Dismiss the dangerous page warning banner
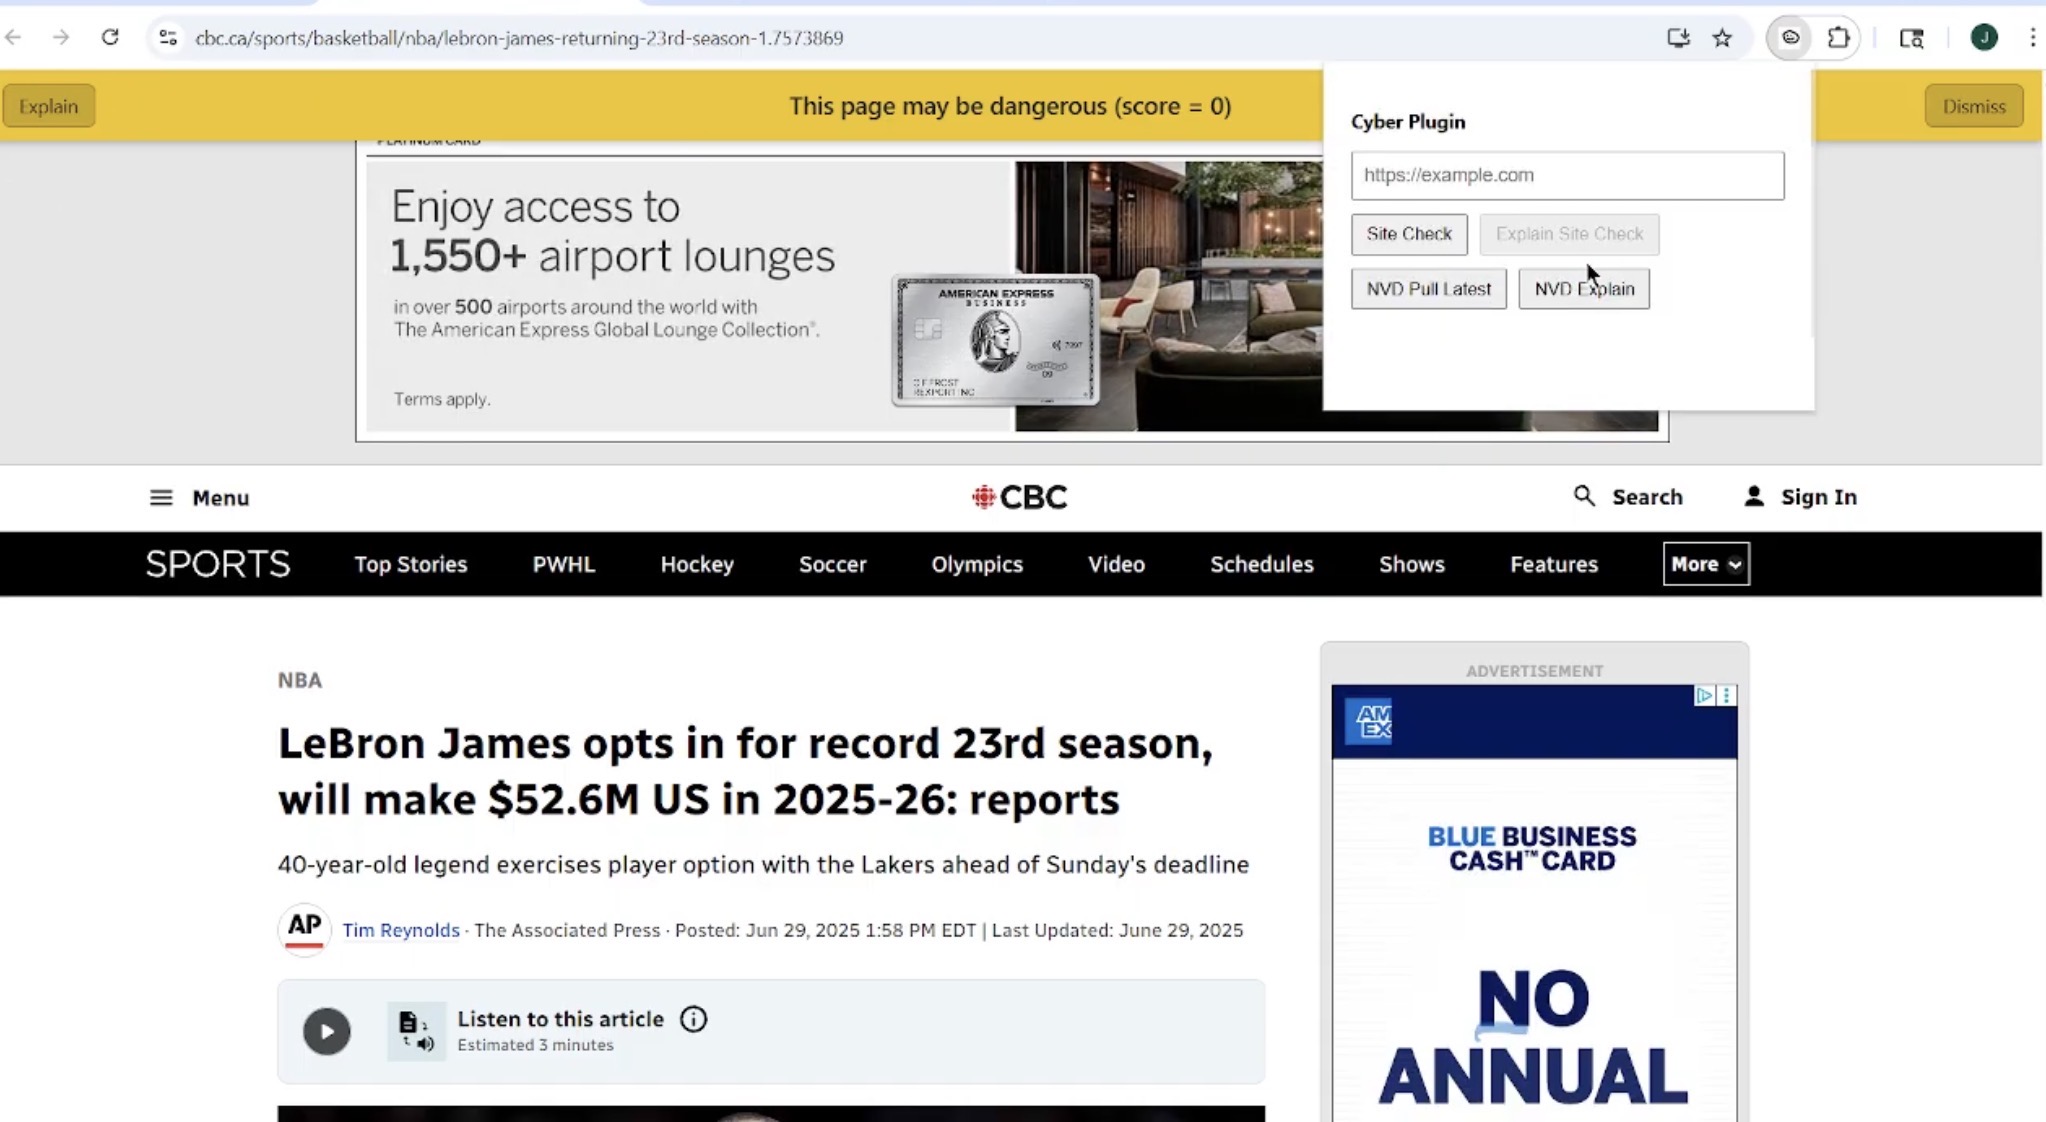Image resolution: width=2046 pixels, height=1122 pixels. pos(1973,107)
